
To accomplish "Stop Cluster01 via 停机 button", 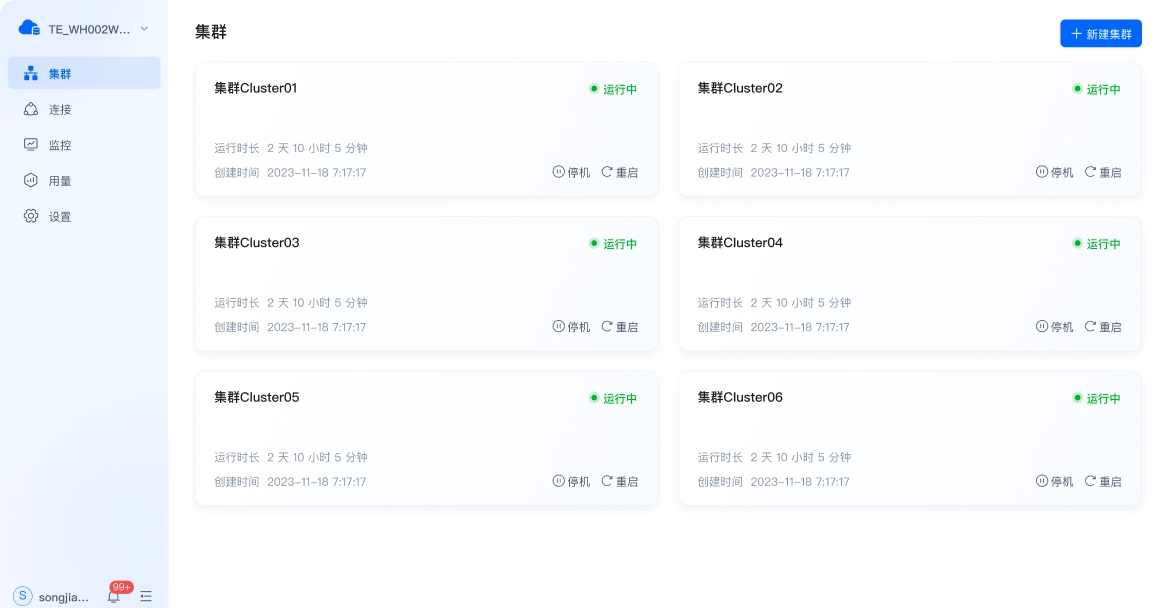I will (x=571, y=172).
